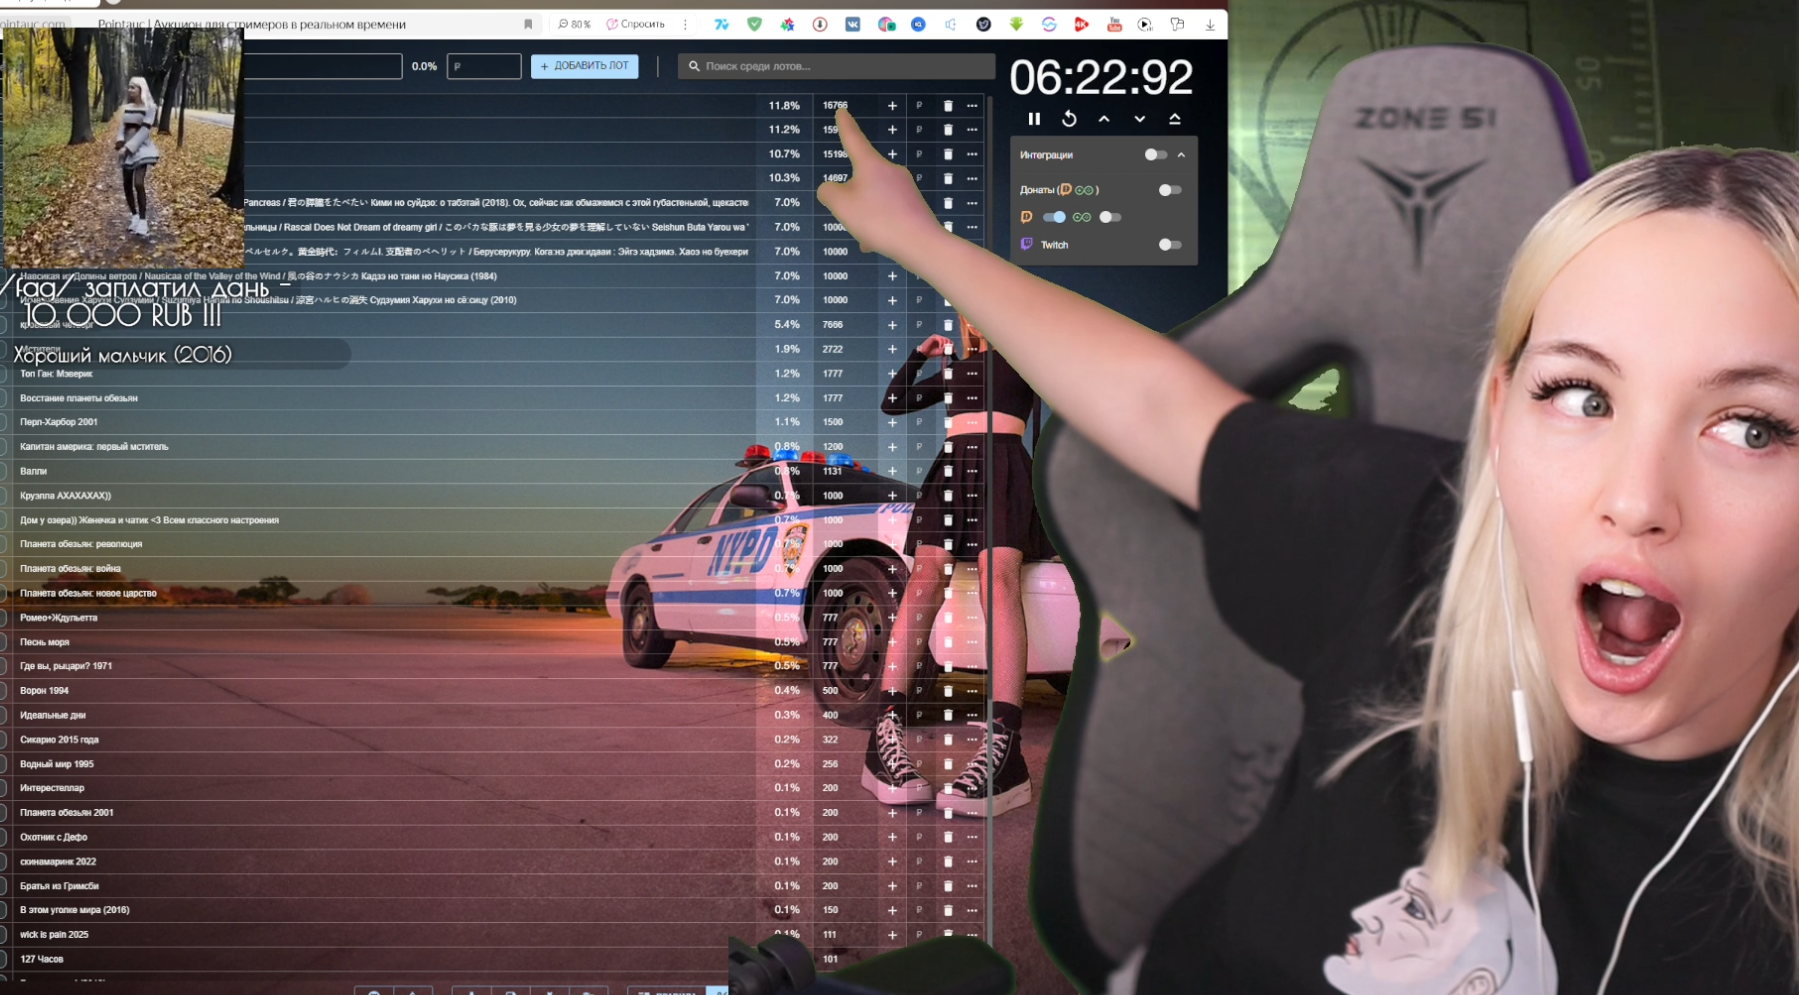This screenshot has height=995, width=1799.
Task: Select the 127 Часов lot name
Action: click(x=42, y=959)
